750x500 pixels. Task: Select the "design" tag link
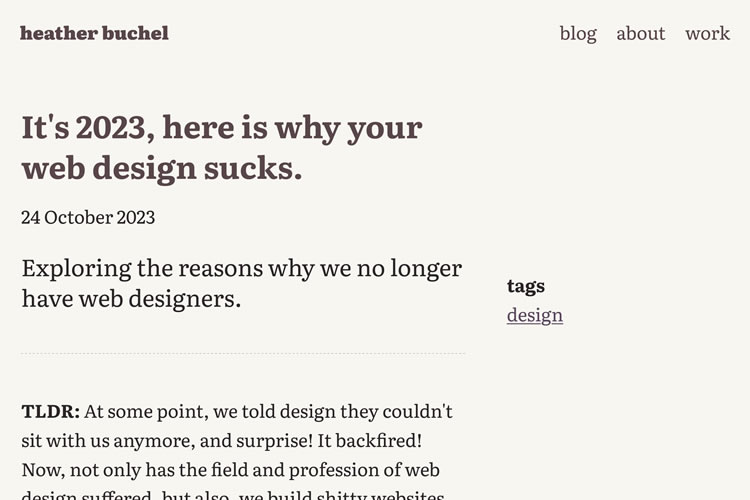(535, 315)
